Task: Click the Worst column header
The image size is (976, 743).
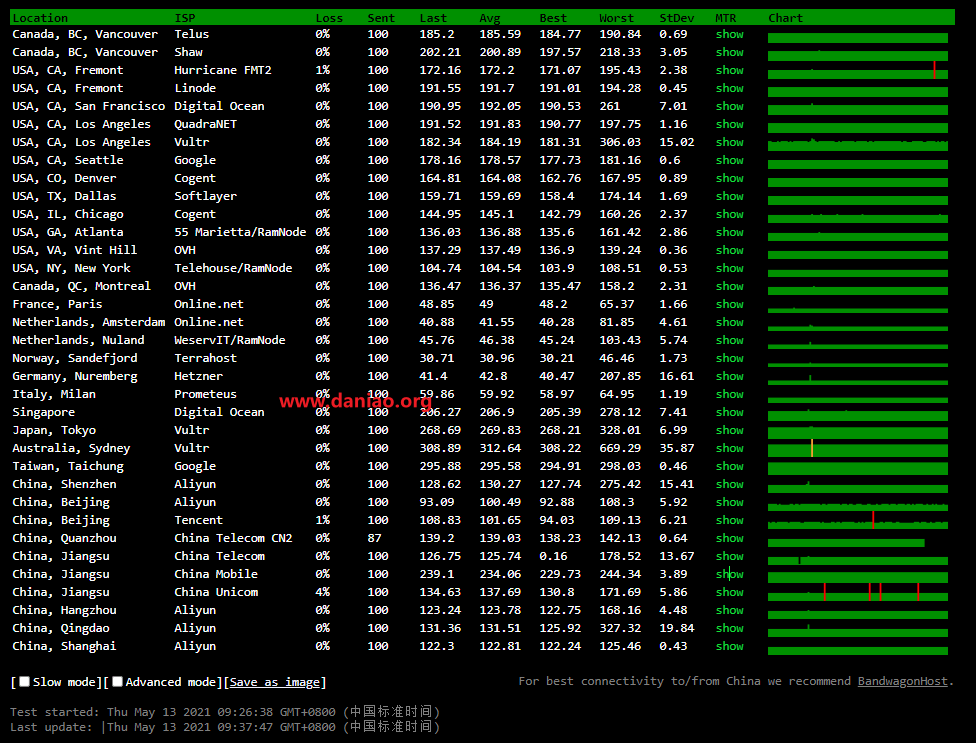Action: [x=616, y=18]
